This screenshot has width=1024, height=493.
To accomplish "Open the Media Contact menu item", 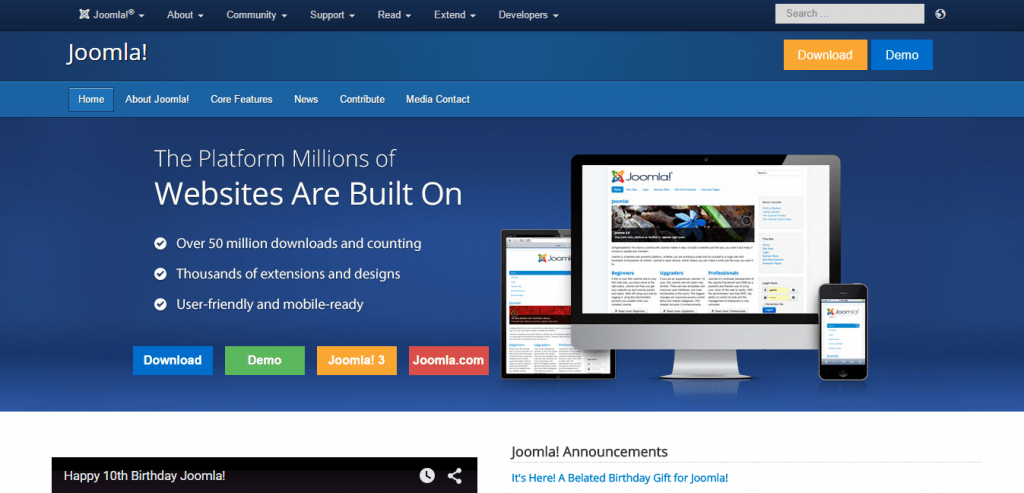I will click(x=438, y=99).
